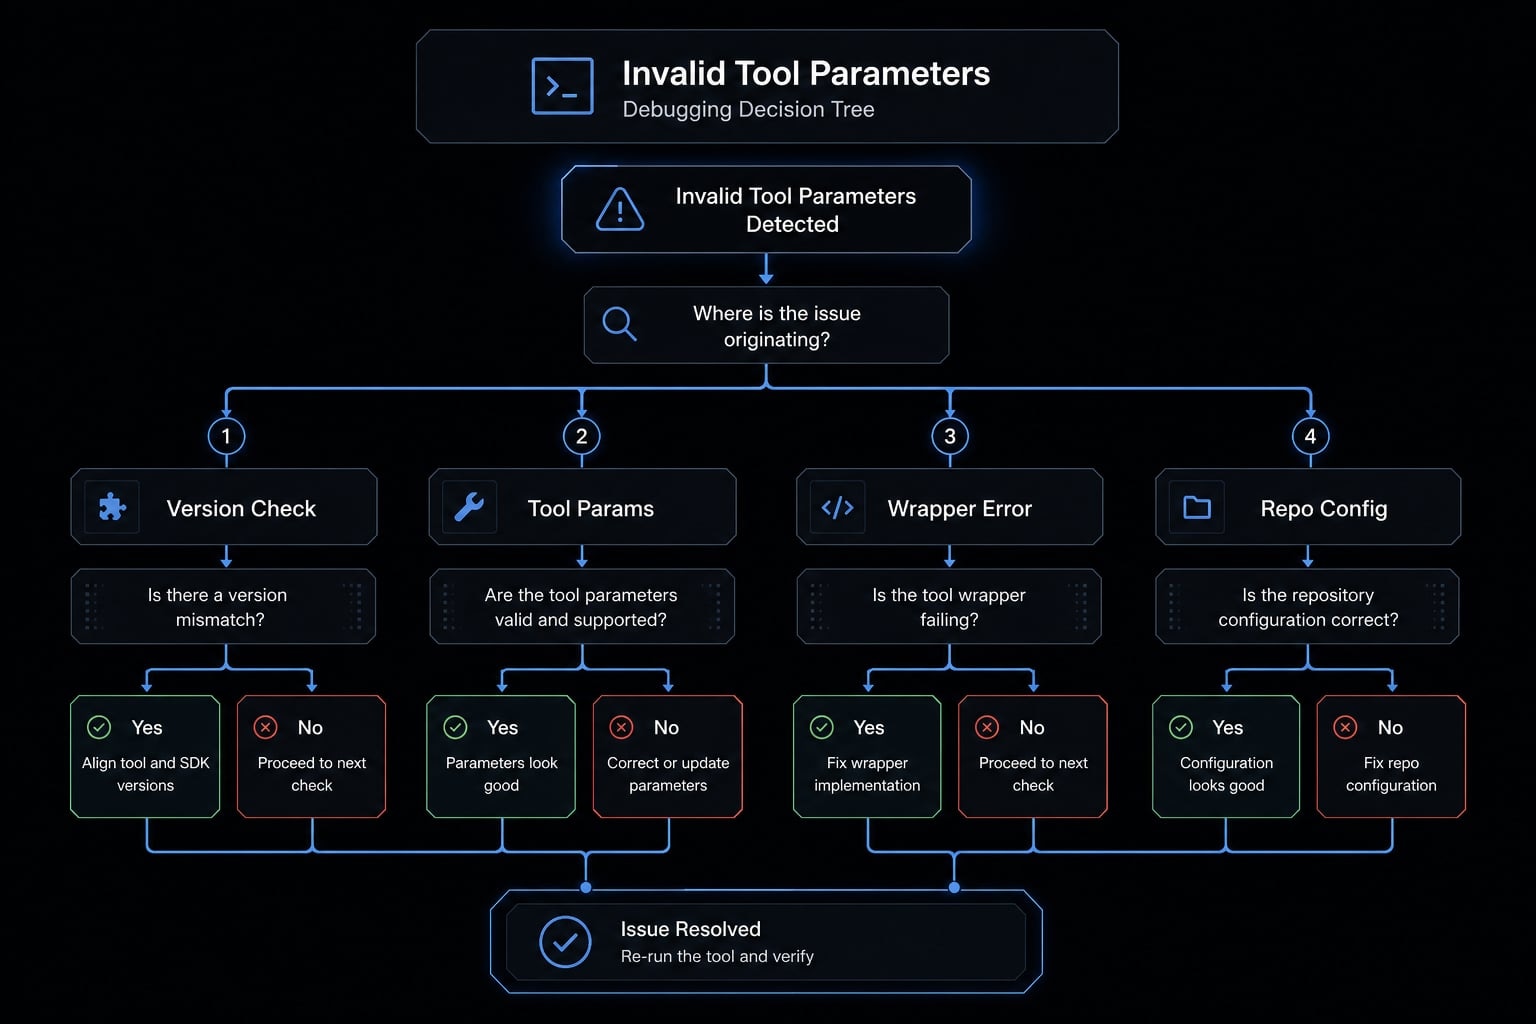Select the Wrapper Error branch node

pos(949,507)
